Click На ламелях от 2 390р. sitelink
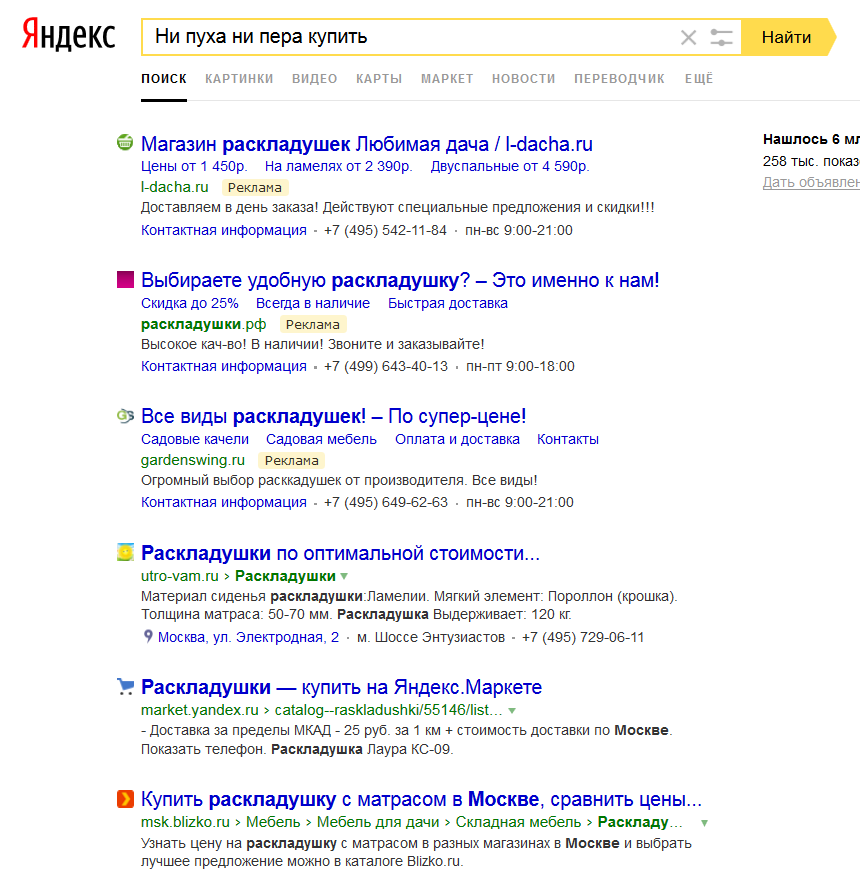Image resolution: width=860 pixels, height=880 pixels. [338, 166]
